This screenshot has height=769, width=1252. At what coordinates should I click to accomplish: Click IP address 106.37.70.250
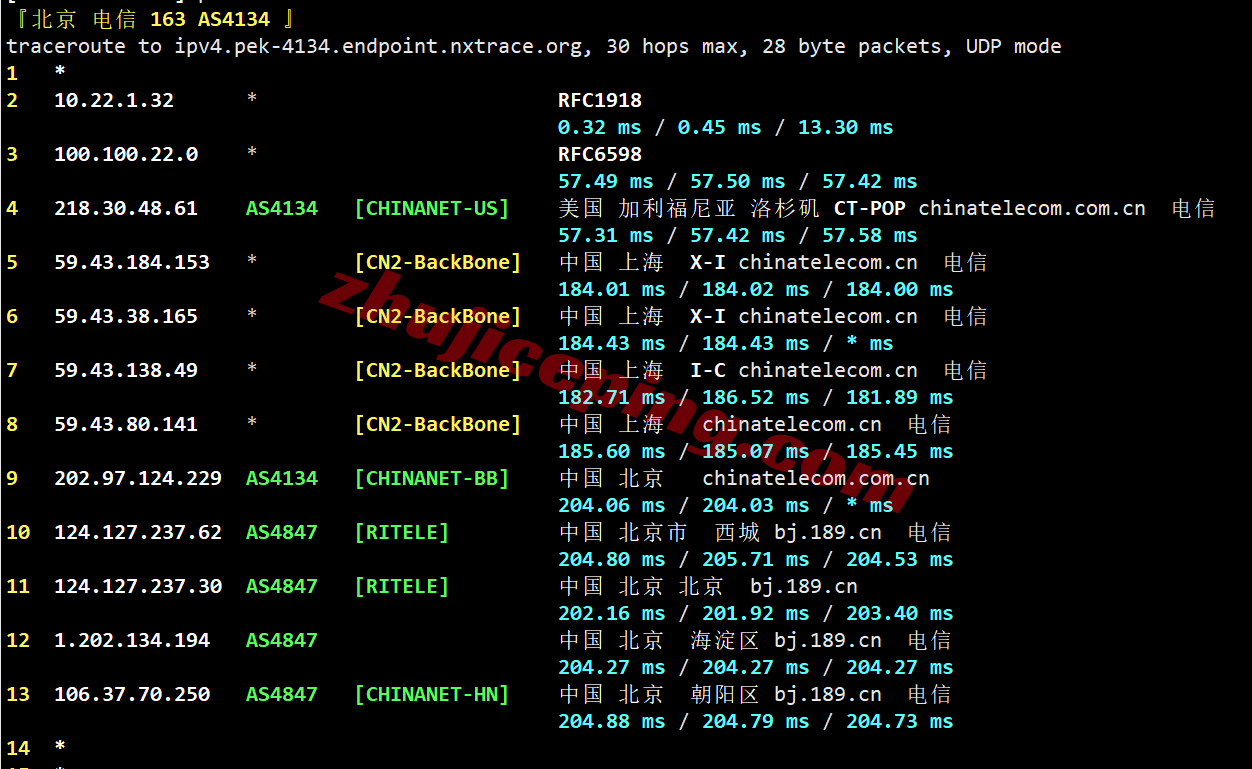click(132, 694)
